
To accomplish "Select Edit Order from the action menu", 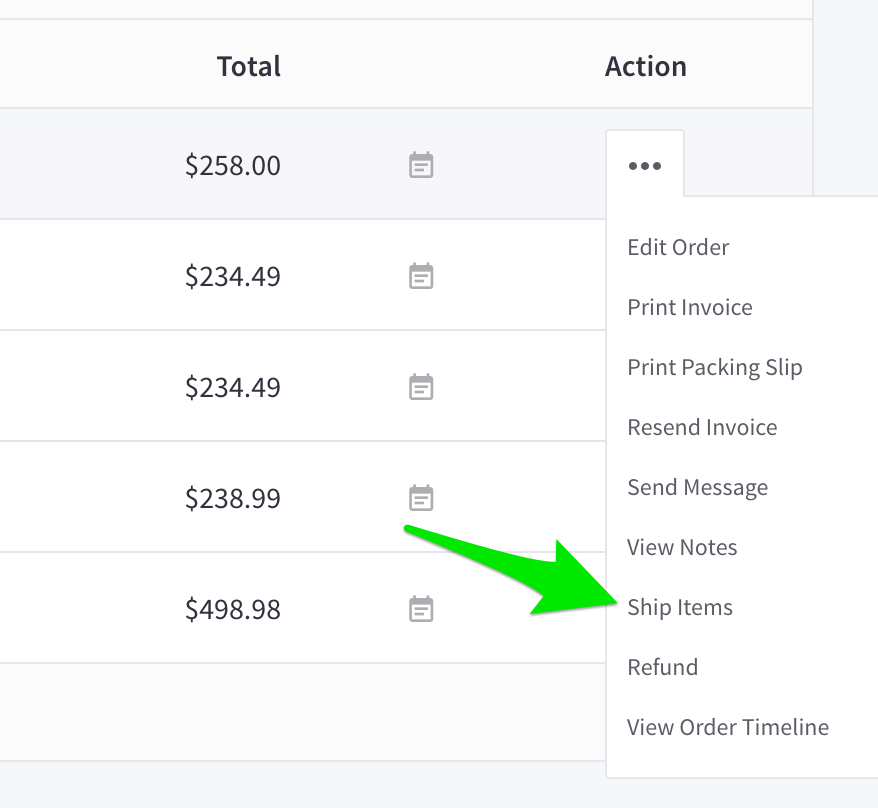I will point(678,247).
